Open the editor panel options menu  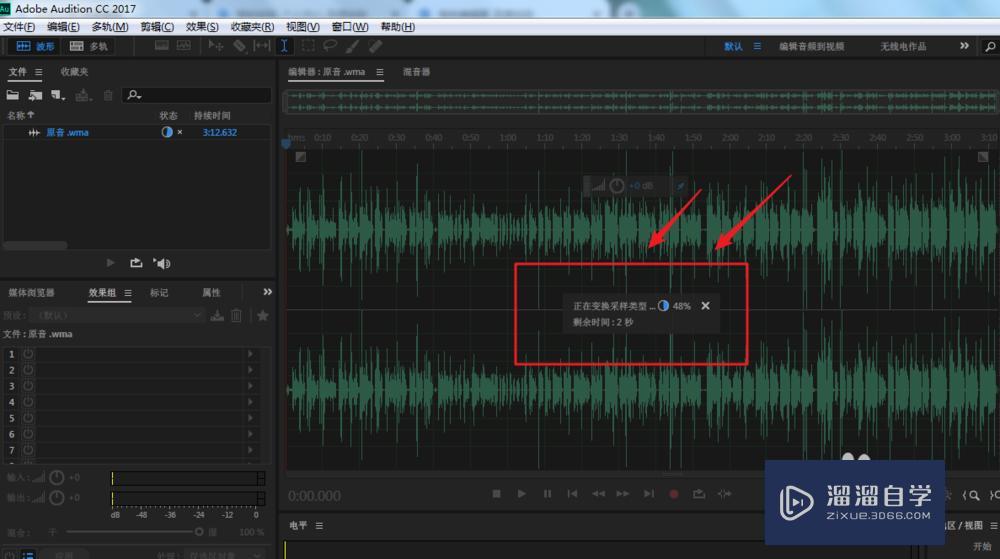coord(379,72)
